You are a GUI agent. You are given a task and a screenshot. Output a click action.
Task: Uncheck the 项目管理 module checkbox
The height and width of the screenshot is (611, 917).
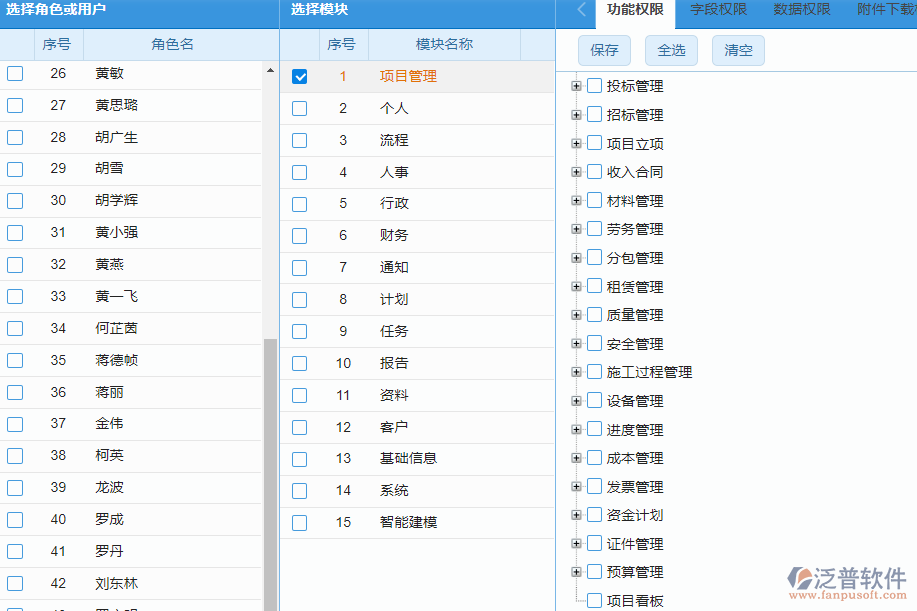coord(299,76)
